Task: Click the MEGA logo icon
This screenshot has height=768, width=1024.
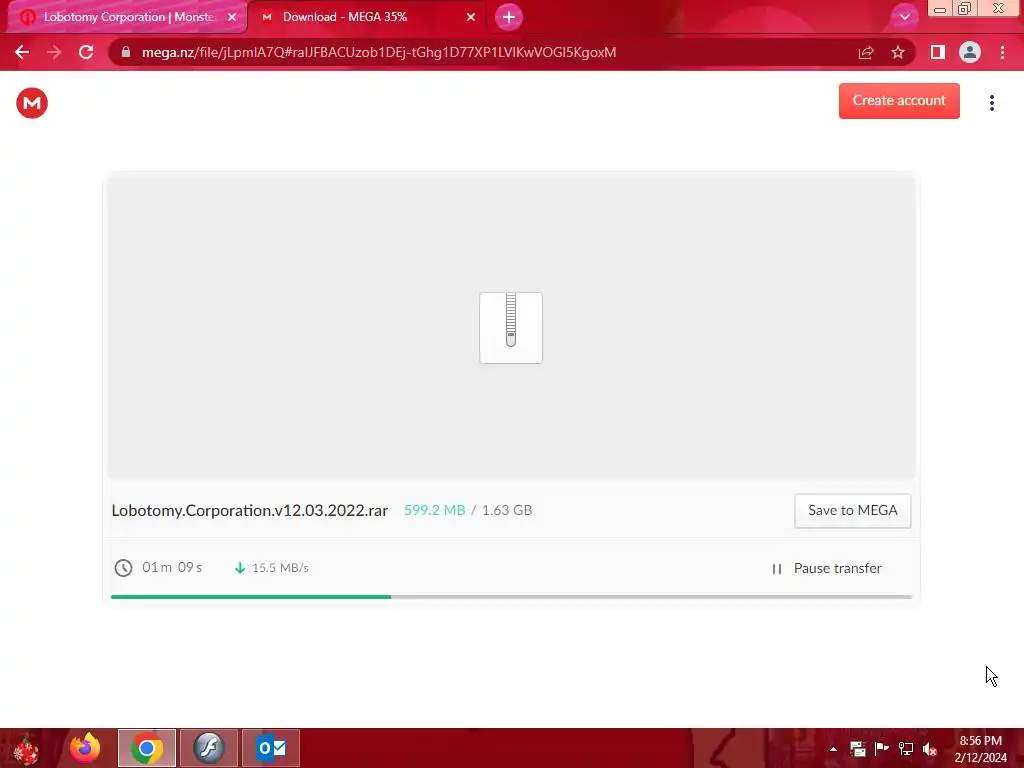Action: click(x=32, y=103)
